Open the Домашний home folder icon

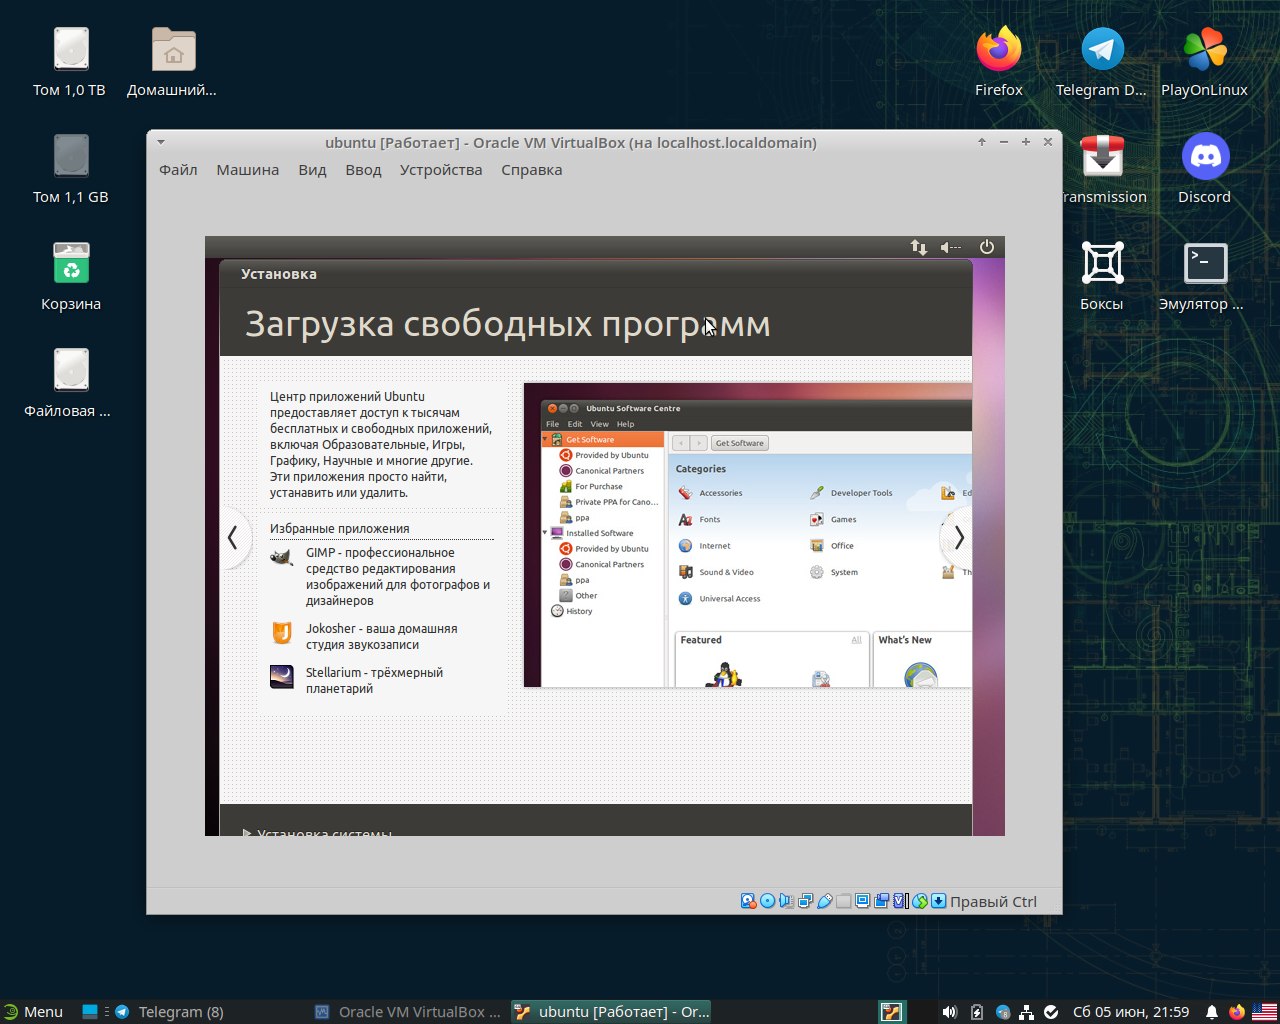pos(172,62)
